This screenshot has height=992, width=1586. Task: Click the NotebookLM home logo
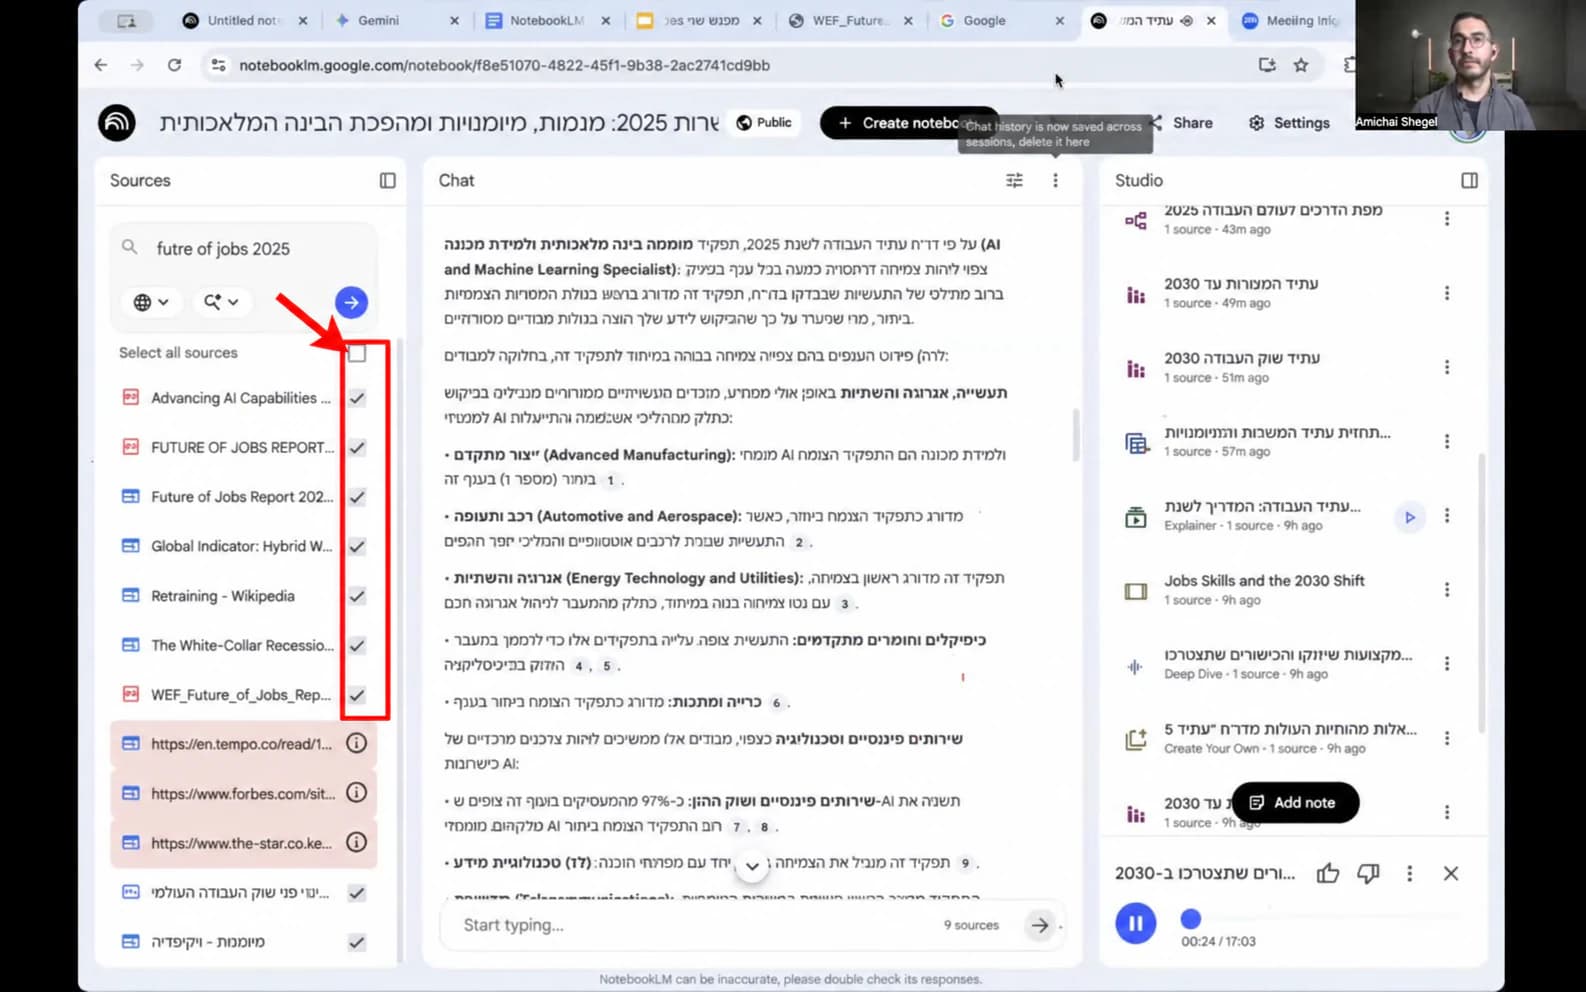[x=117, y=122]
